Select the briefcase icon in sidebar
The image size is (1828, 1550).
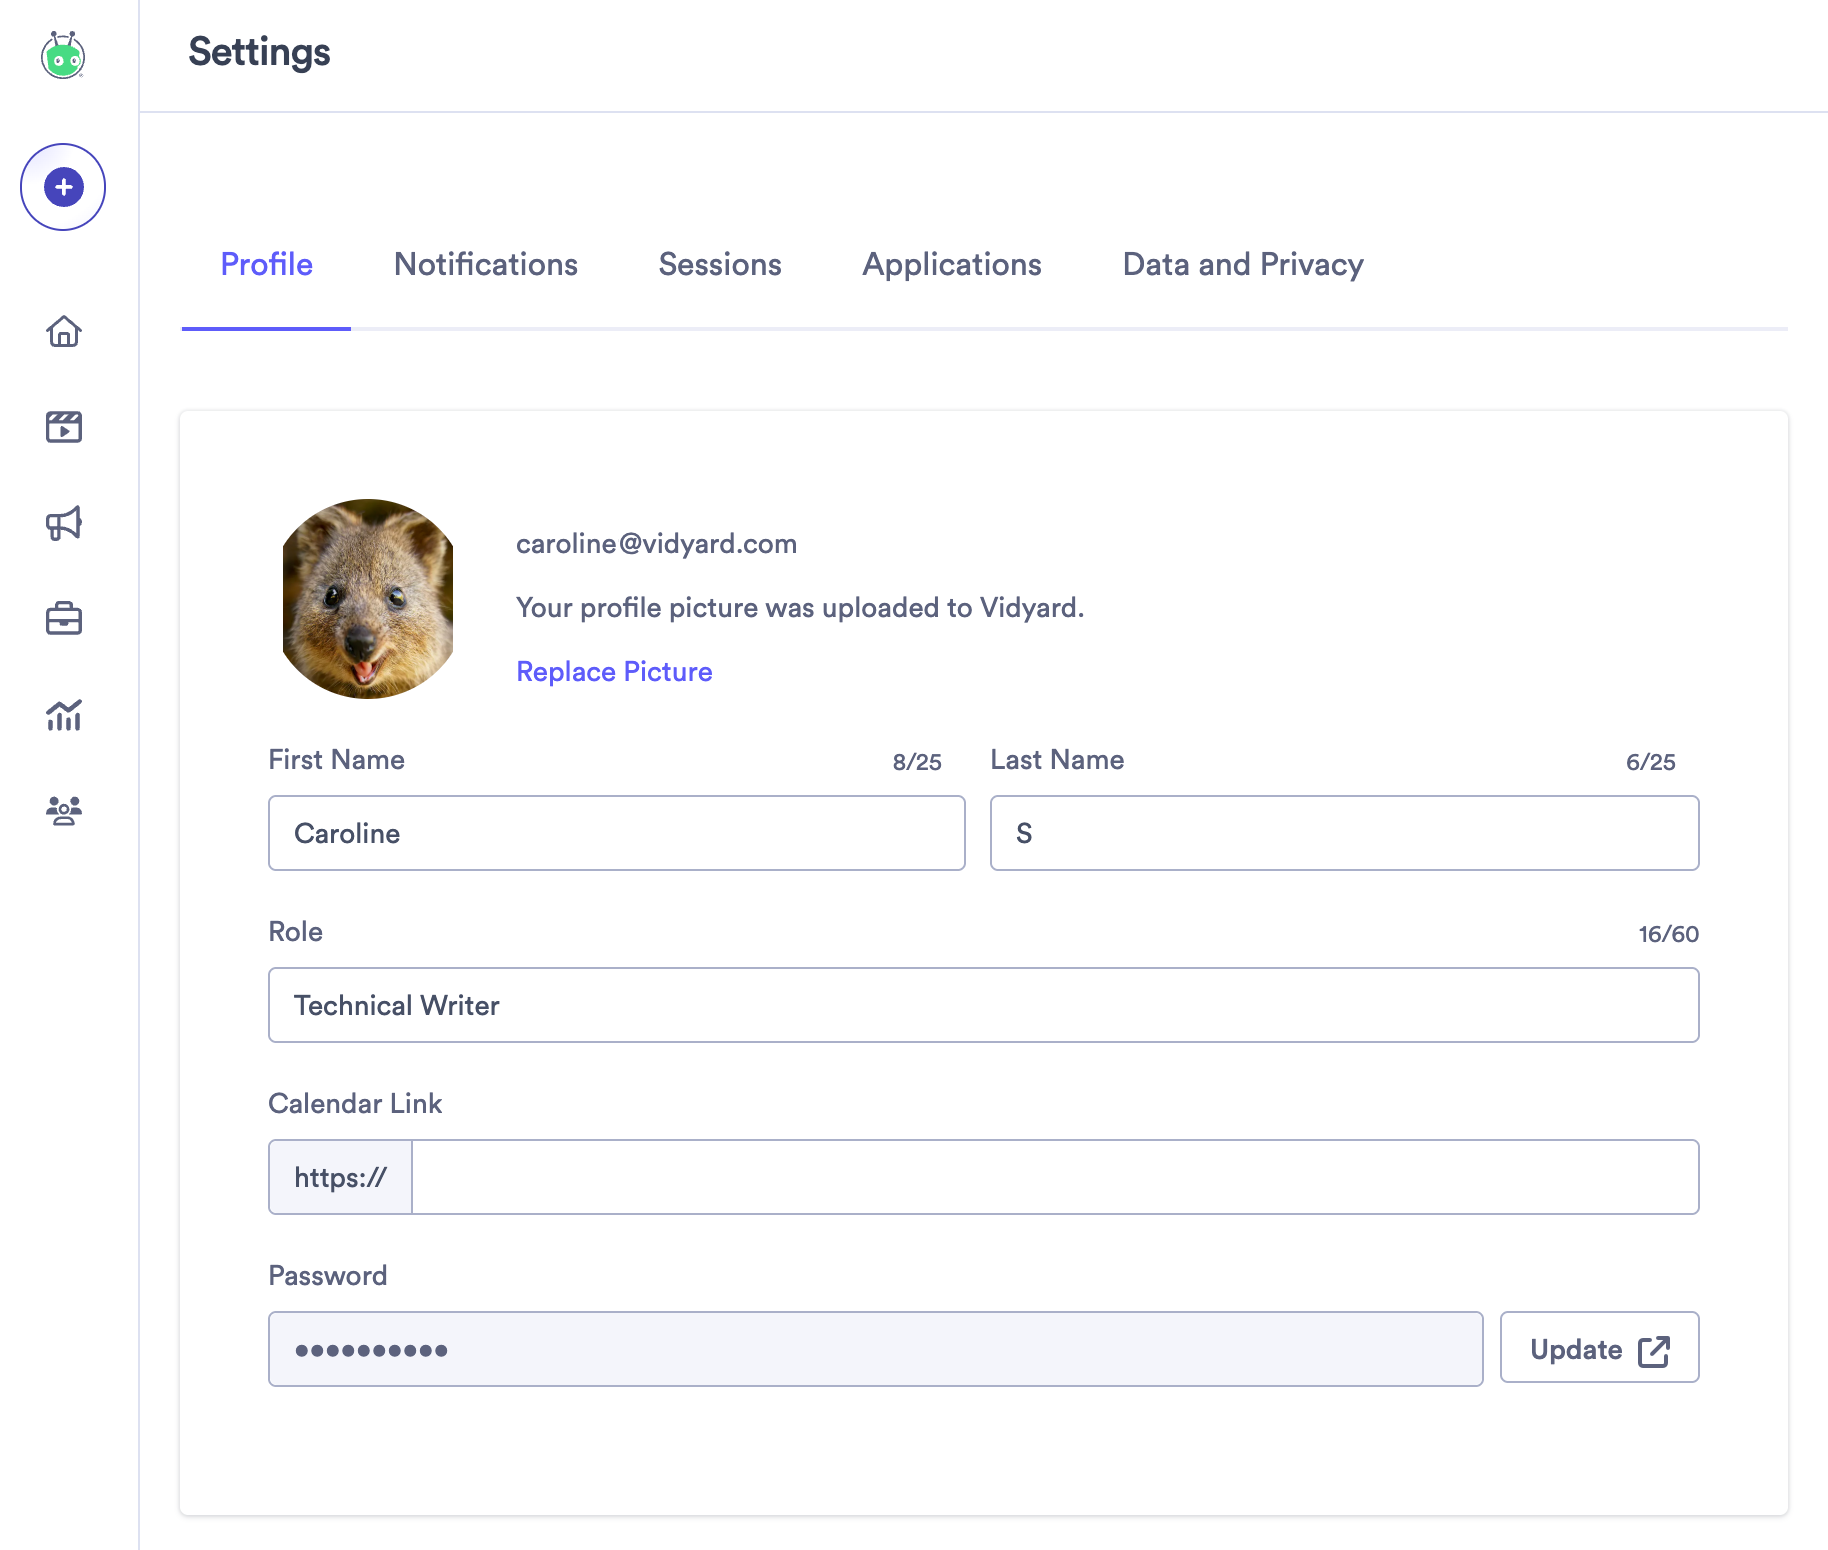[x=63, y=618]
